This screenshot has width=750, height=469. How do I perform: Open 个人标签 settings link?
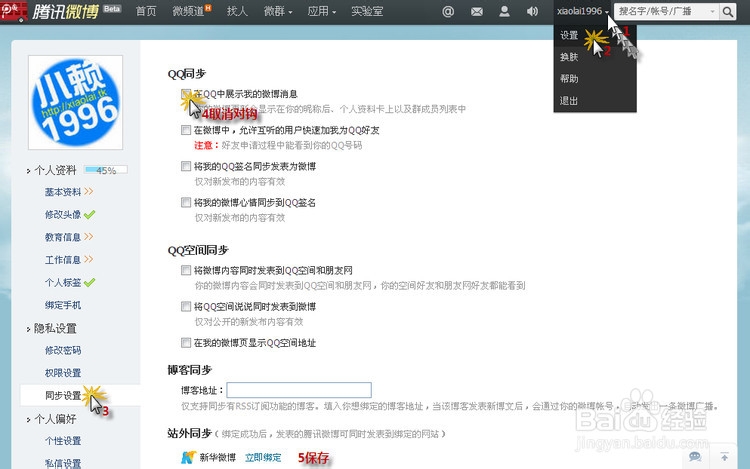click(63, 283)
